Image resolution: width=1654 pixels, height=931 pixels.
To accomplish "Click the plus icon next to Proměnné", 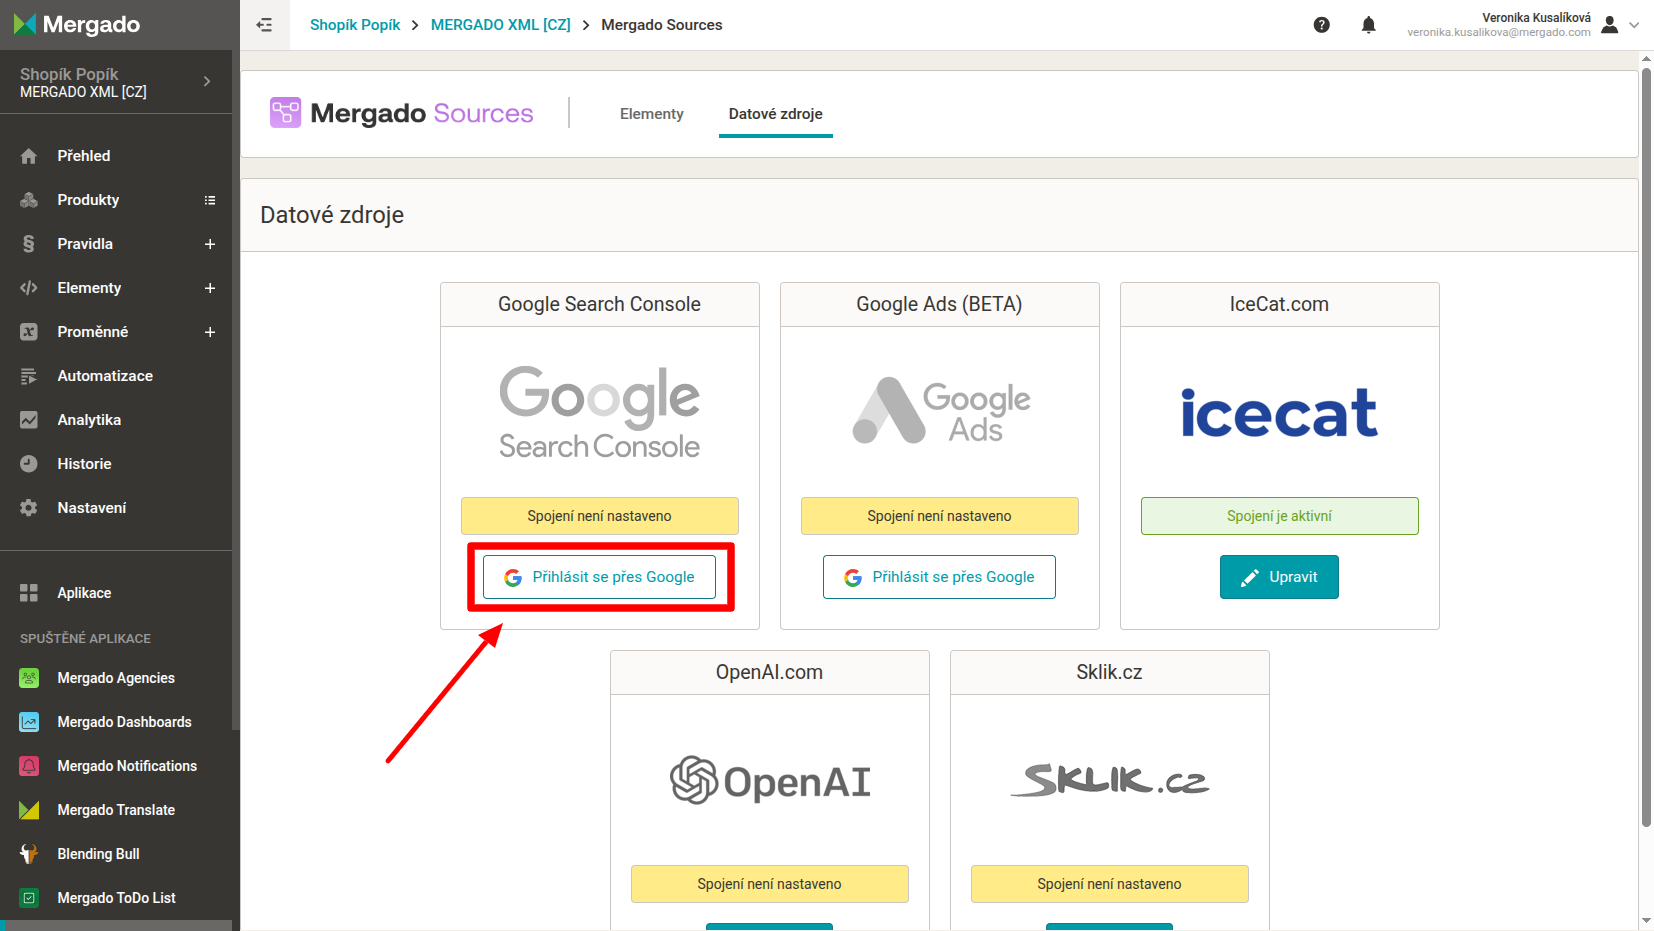I will coord(210,332).
